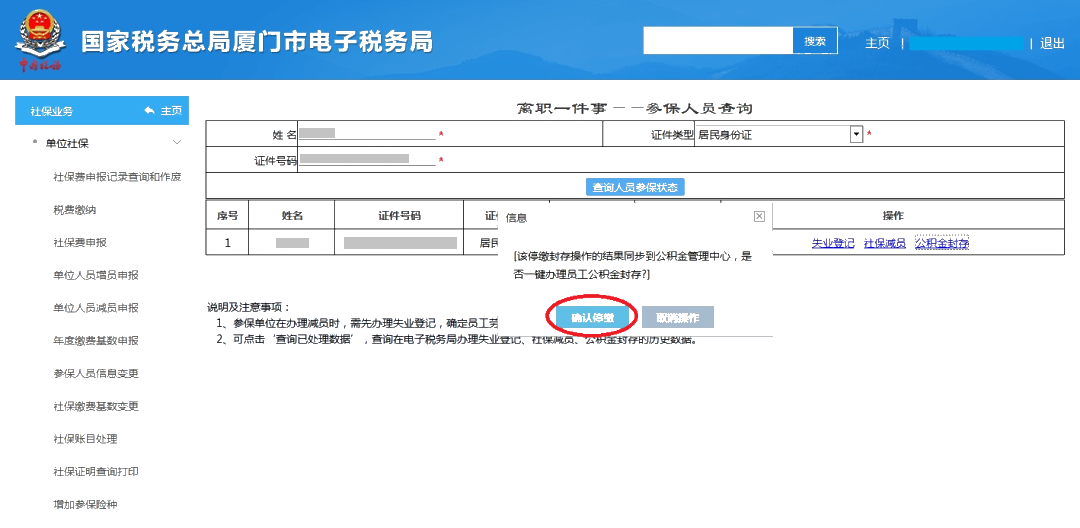Collapse the 单位社保 section chevron
The image size is (1080, 528).
(177, 143)
